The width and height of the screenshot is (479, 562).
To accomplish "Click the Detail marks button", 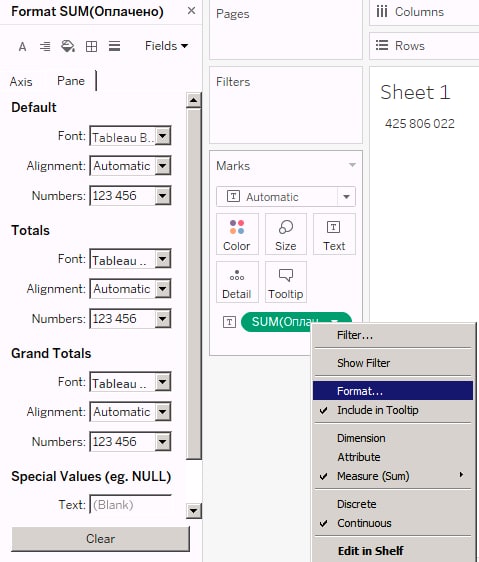I will 237,282.
